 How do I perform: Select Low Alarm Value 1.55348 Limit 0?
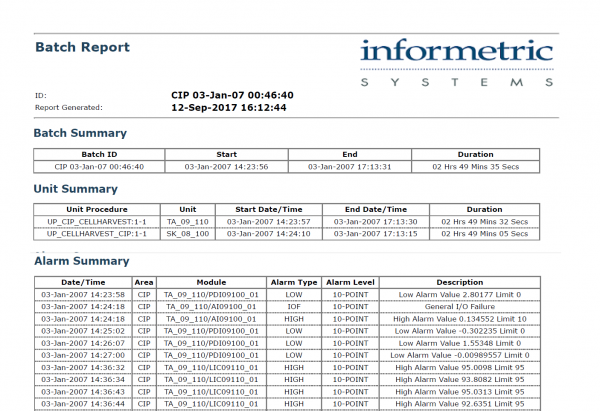(x=460, y=343)
